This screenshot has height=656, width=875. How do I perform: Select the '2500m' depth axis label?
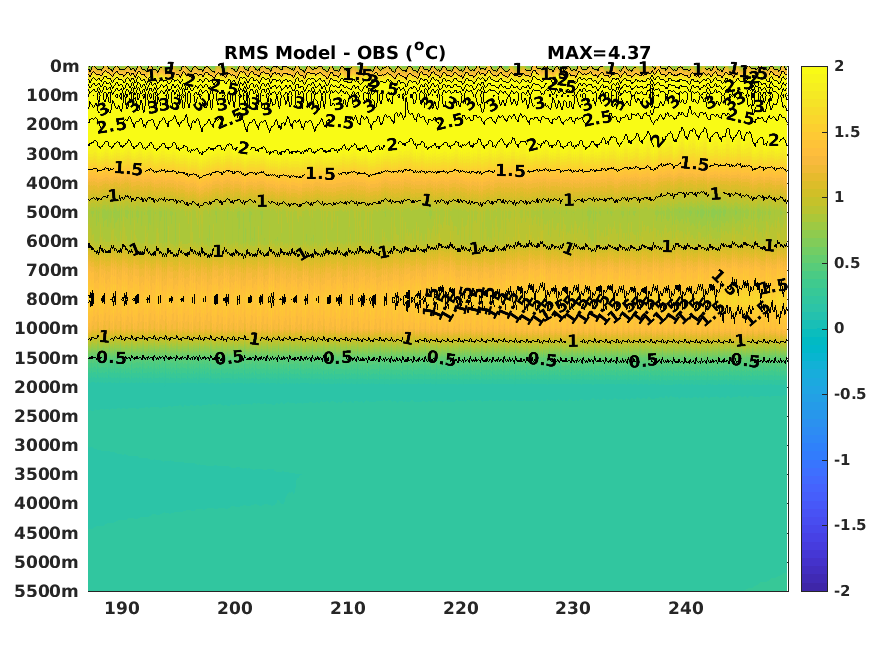click(x=47, y=416)
